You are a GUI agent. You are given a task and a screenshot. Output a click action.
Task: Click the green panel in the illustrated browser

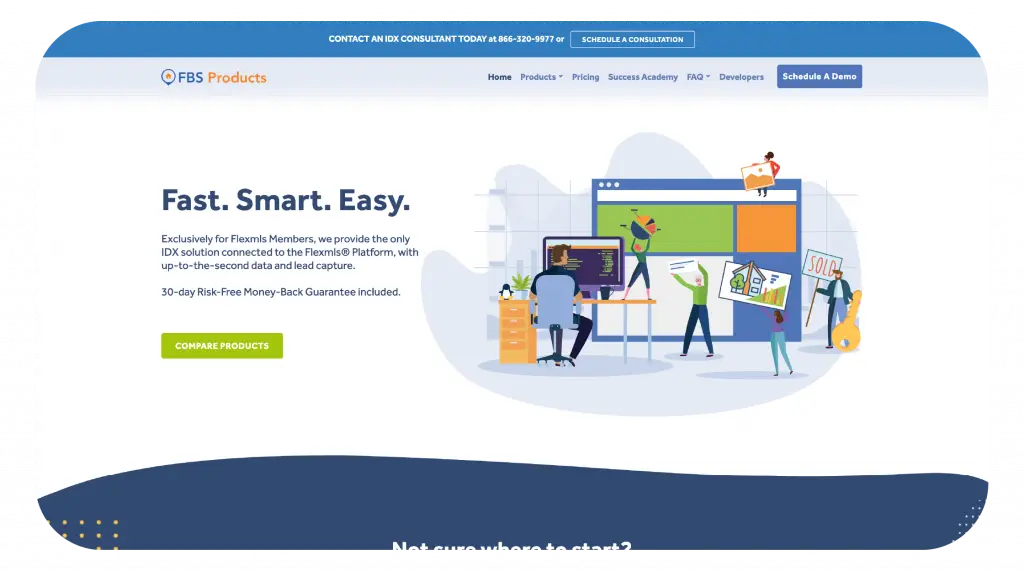tap(664, 228)
